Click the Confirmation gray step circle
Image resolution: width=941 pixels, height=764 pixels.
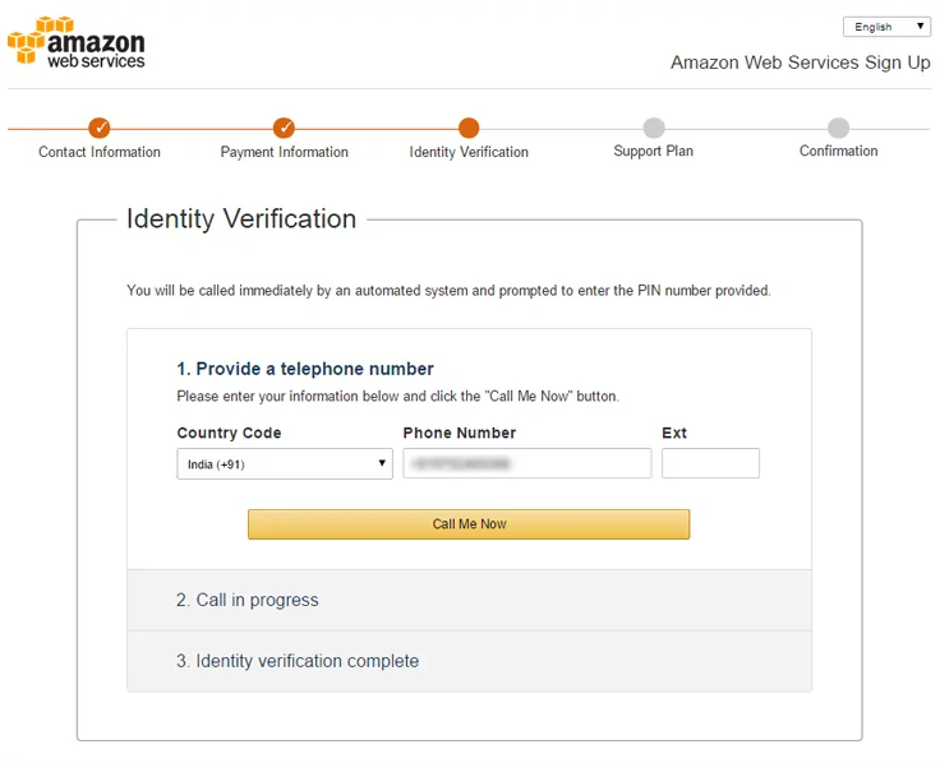[x=838, y=128]
